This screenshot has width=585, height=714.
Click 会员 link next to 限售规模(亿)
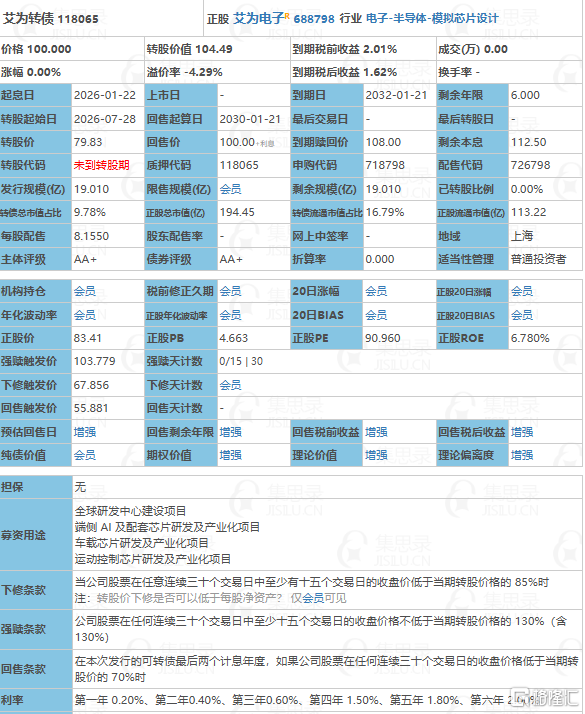pos(230,189)
